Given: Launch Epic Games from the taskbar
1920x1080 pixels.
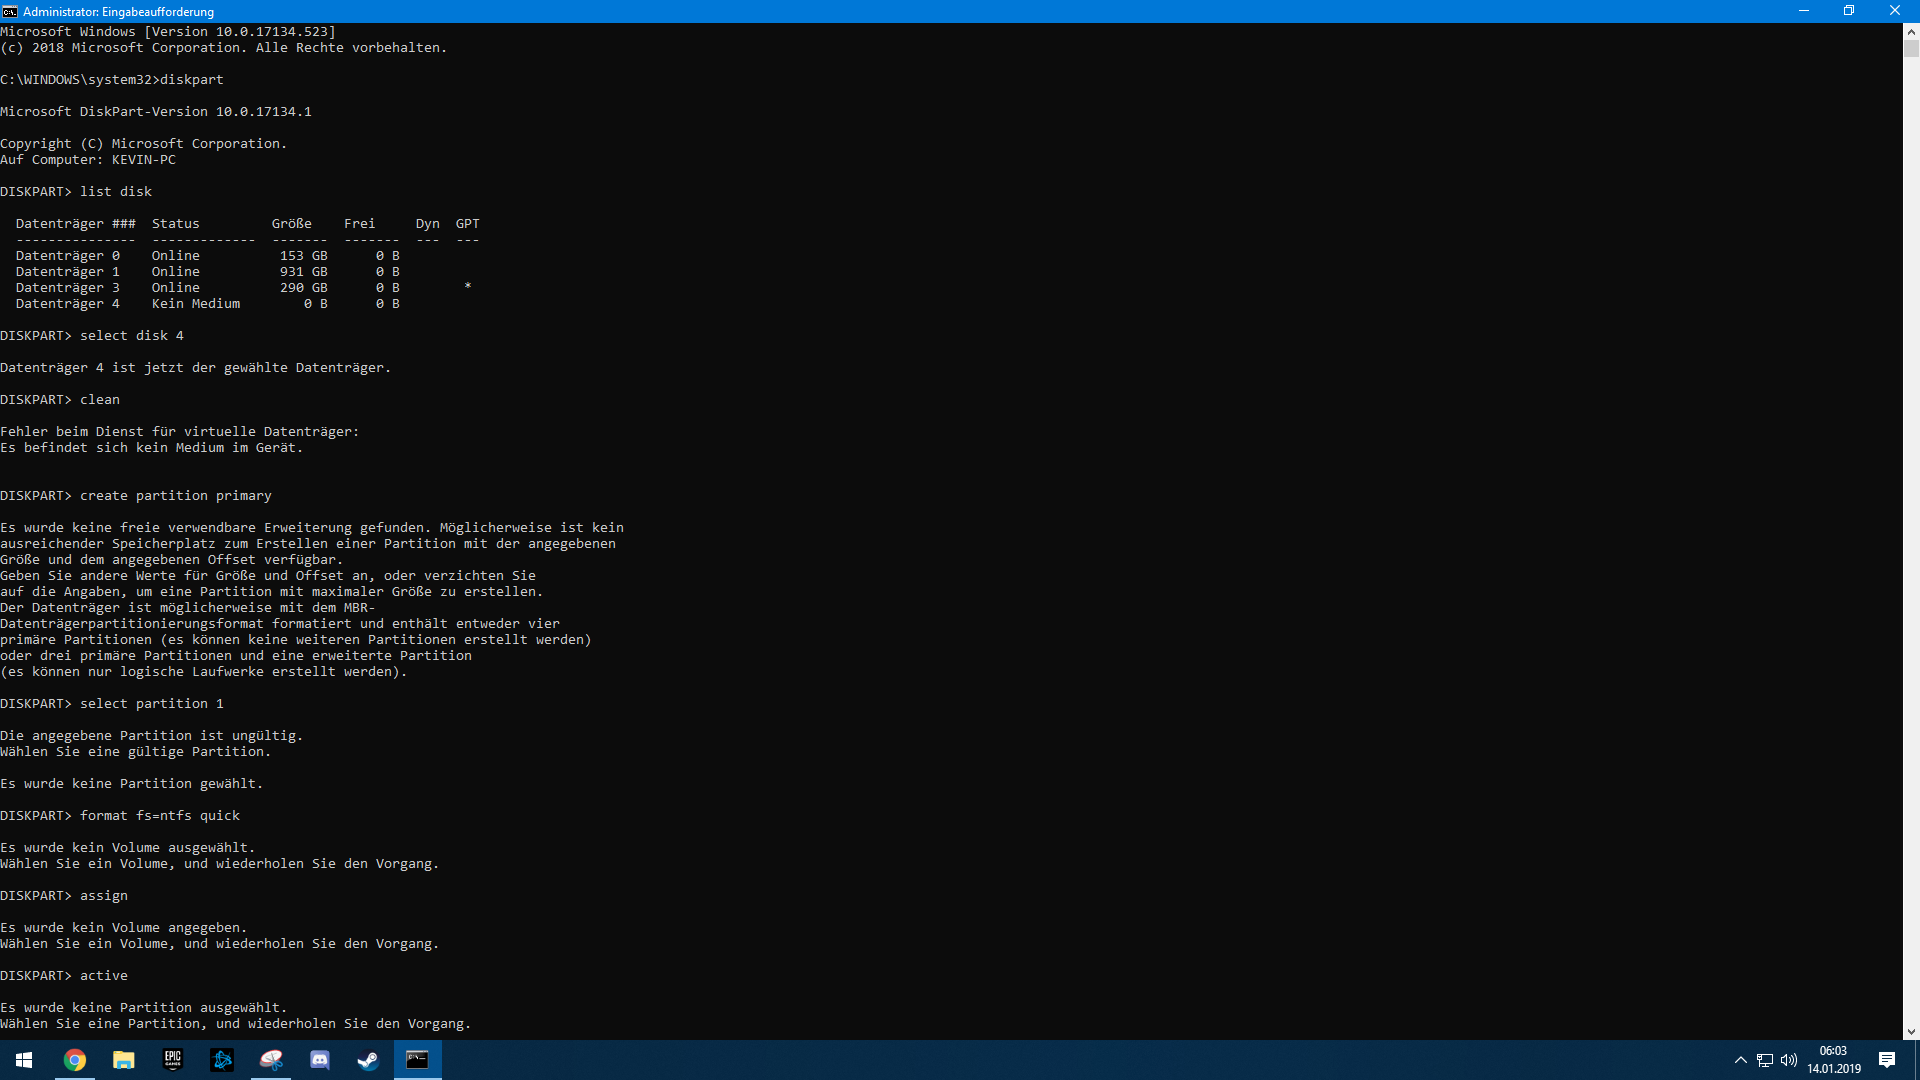Looking at the screenshot, I should pos(173,1060).
